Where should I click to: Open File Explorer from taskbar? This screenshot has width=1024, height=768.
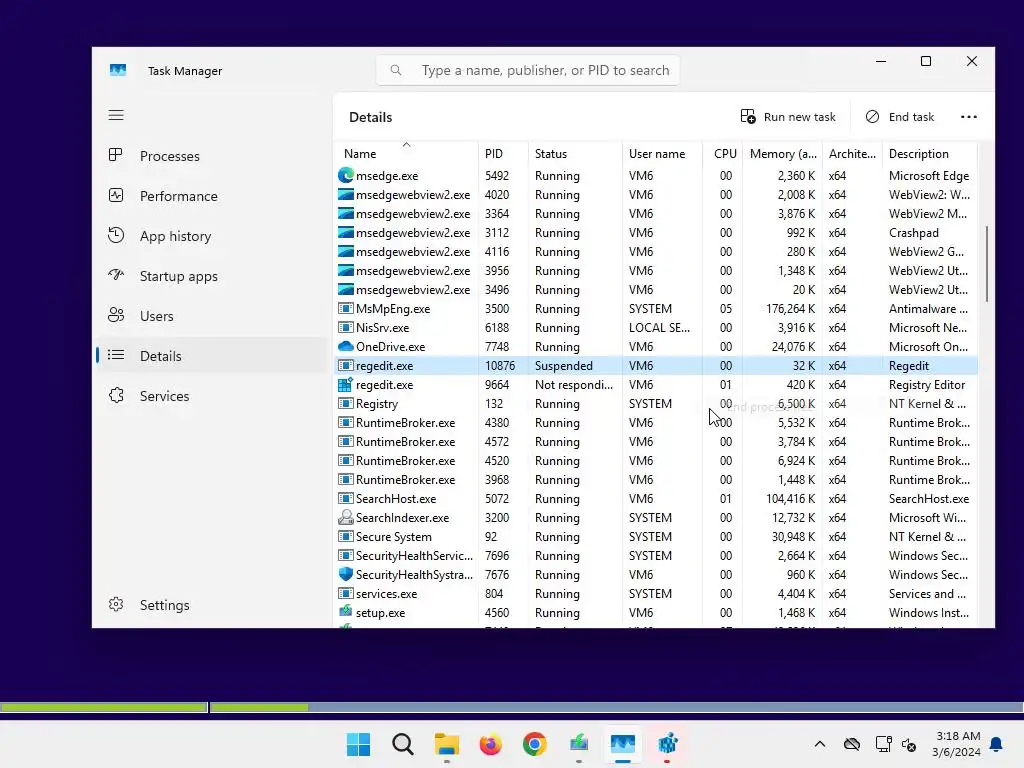coord(447,744)
